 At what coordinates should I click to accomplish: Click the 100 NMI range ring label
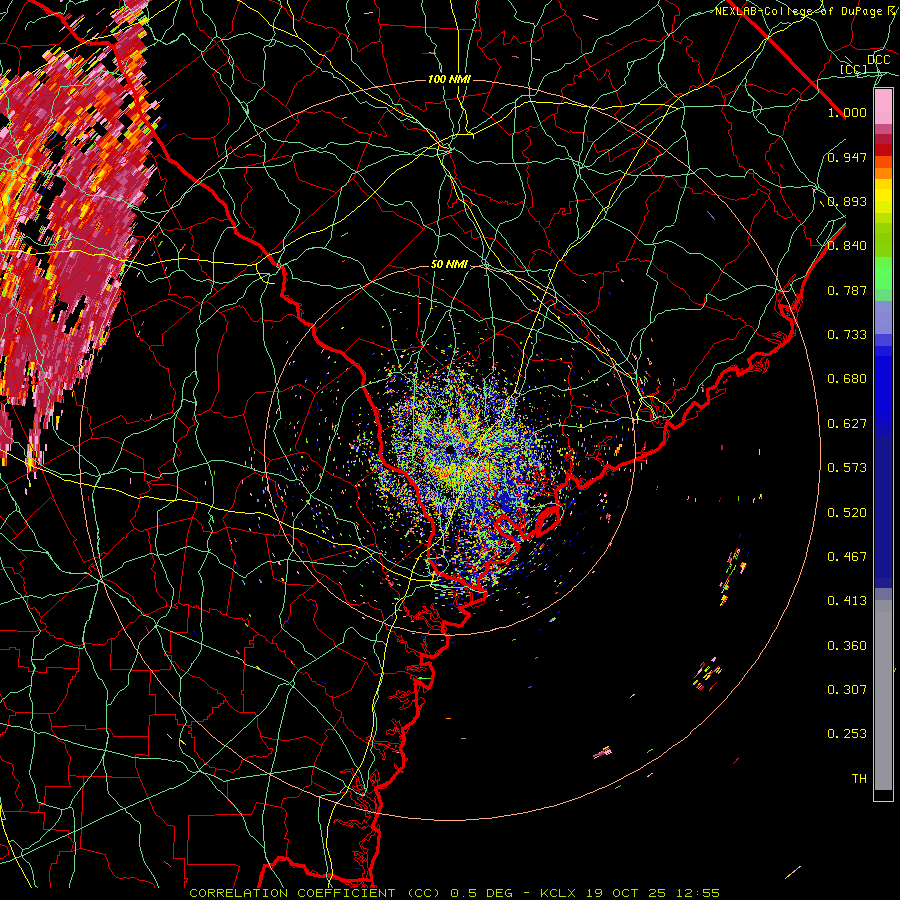(449, 79)
